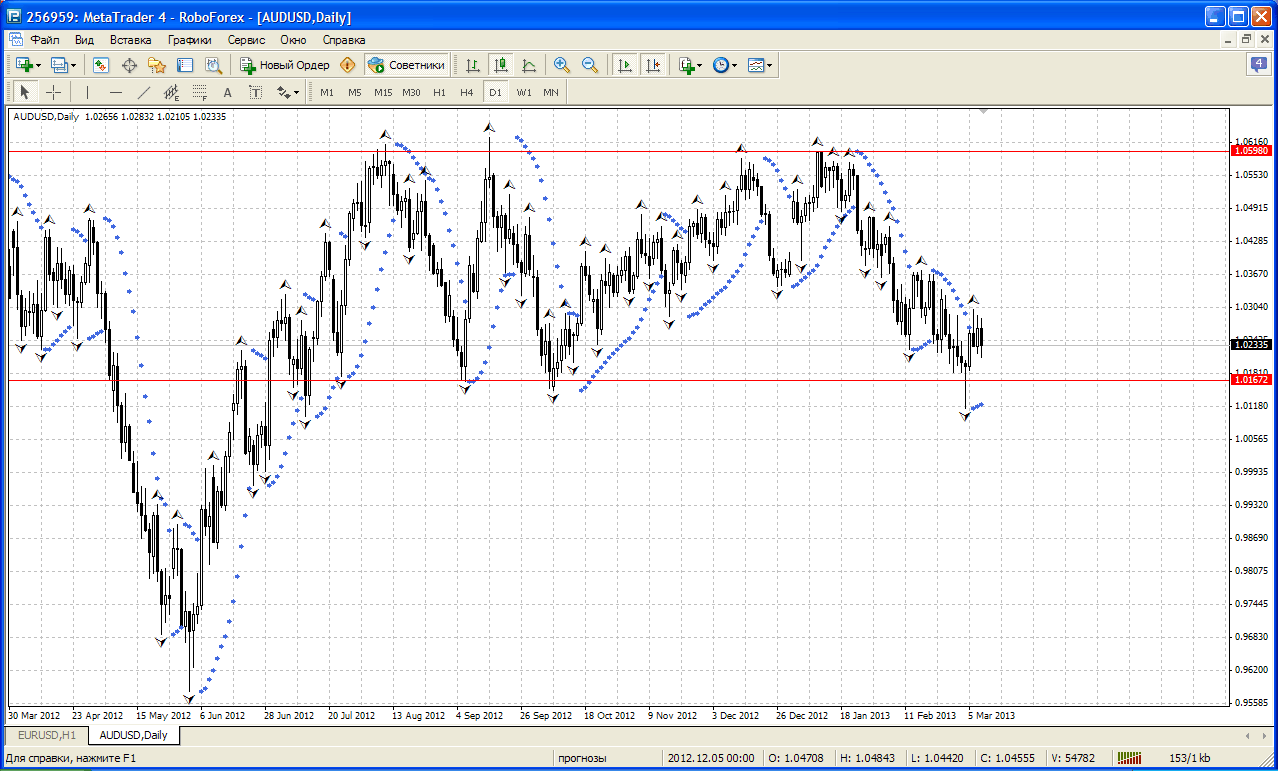Zoom in on the chart

562,65
